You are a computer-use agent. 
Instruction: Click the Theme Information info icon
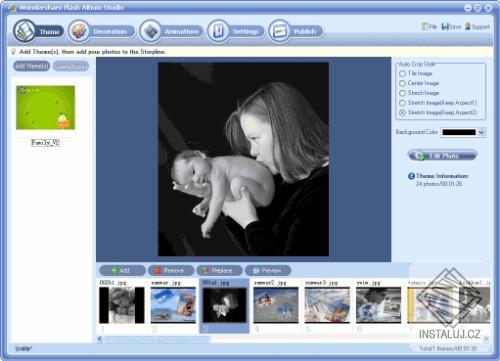pos(411,176)
